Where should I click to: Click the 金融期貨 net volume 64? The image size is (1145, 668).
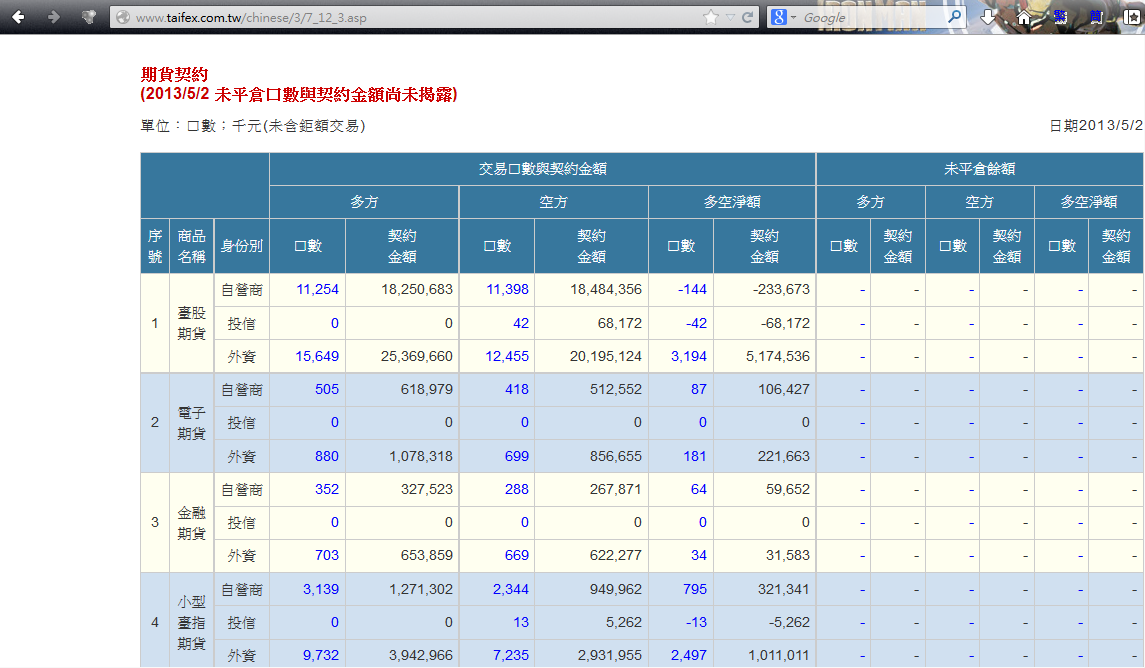pyautogui.click(x=699, y=489)
